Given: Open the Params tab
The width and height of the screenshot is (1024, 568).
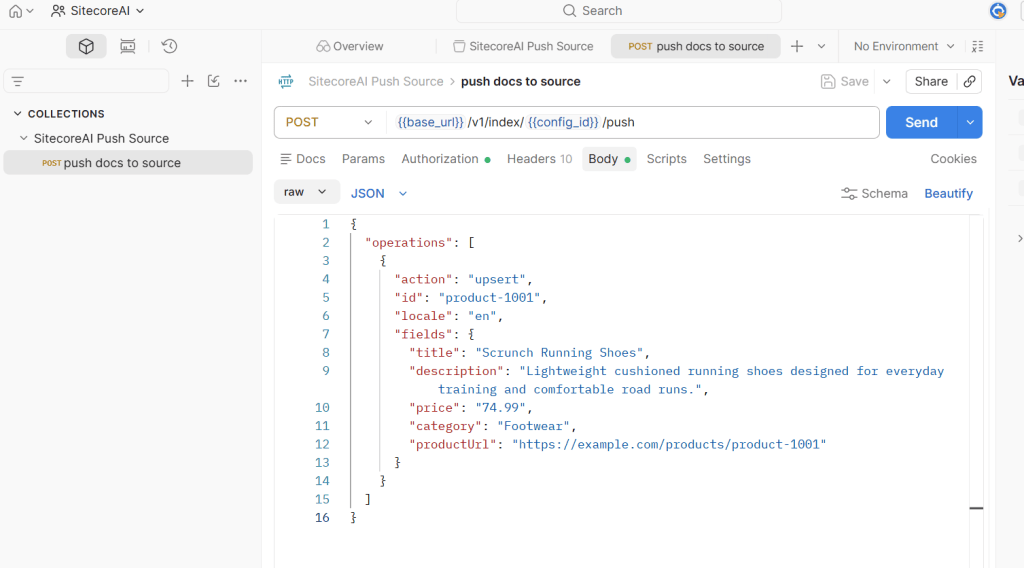Looking at the screenshot, I should [x=363, y=159].
